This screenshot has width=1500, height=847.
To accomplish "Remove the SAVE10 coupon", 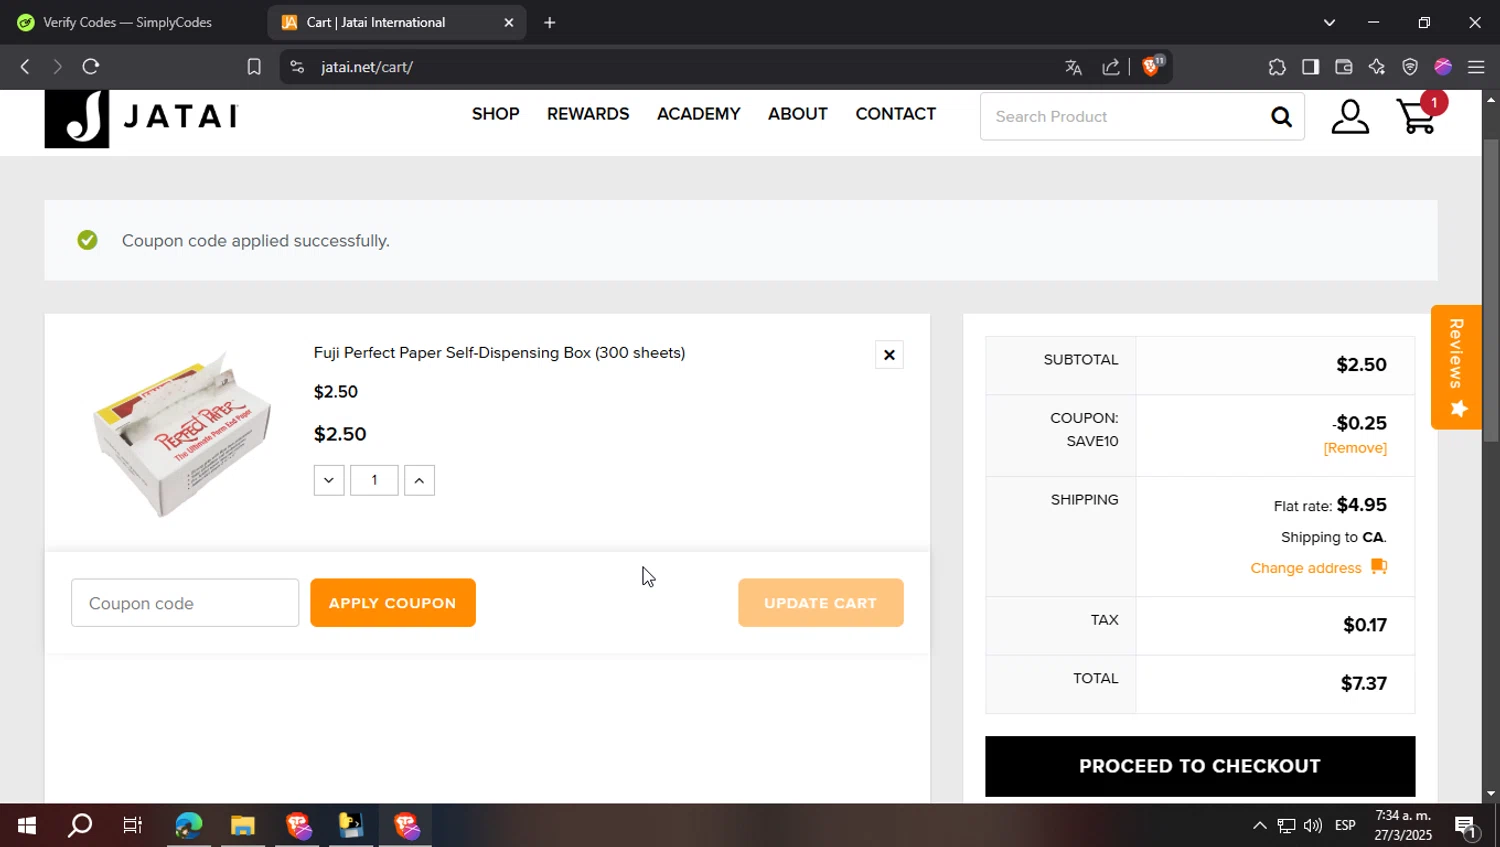I will (x=1355, y=448).
